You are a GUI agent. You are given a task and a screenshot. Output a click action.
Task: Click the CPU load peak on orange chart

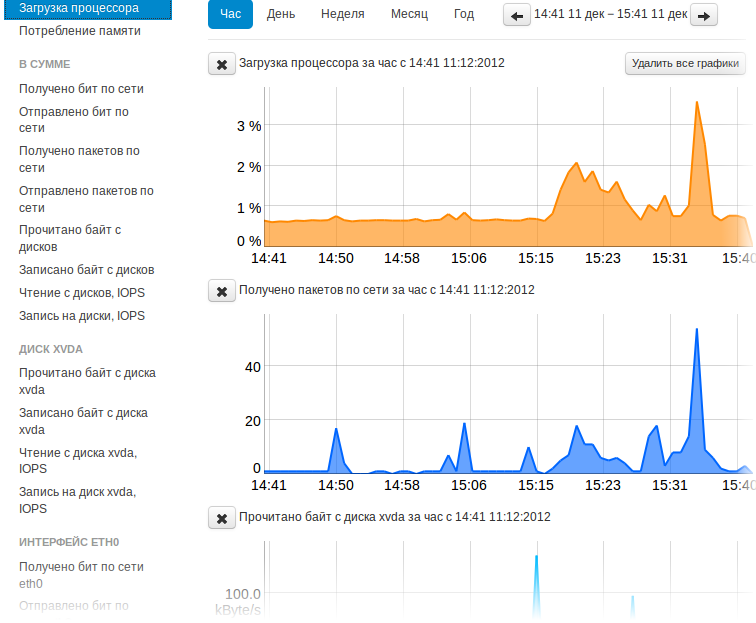[696, 102]
